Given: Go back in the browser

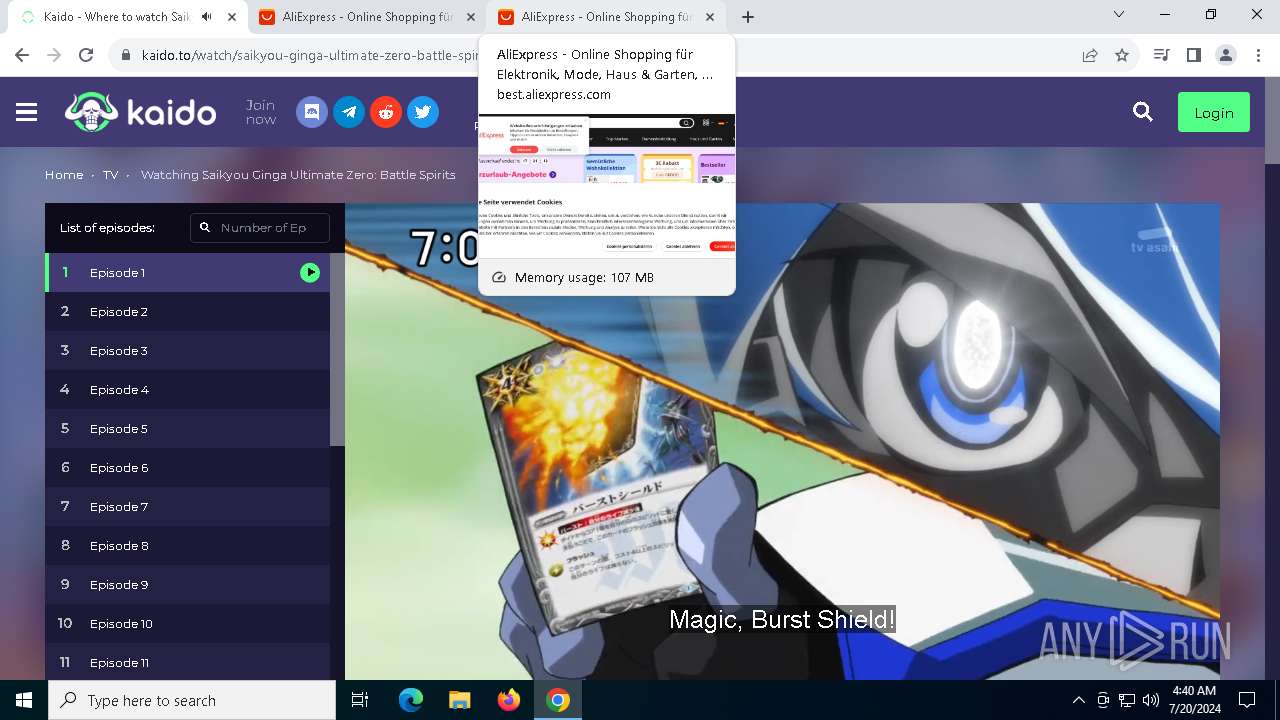Looking at the screenshot, I should pyautogui.click(x=22, y=55).
